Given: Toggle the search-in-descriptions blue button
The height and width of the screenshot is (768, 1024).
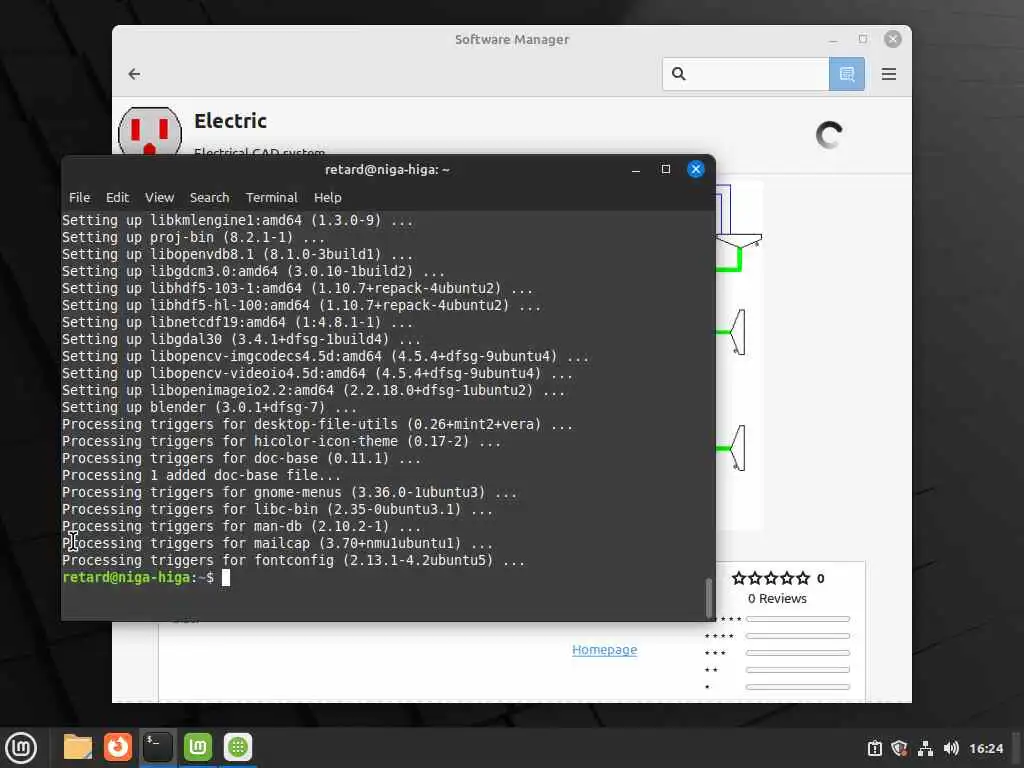Looking at the screenshot, I should tap(846, 74).
